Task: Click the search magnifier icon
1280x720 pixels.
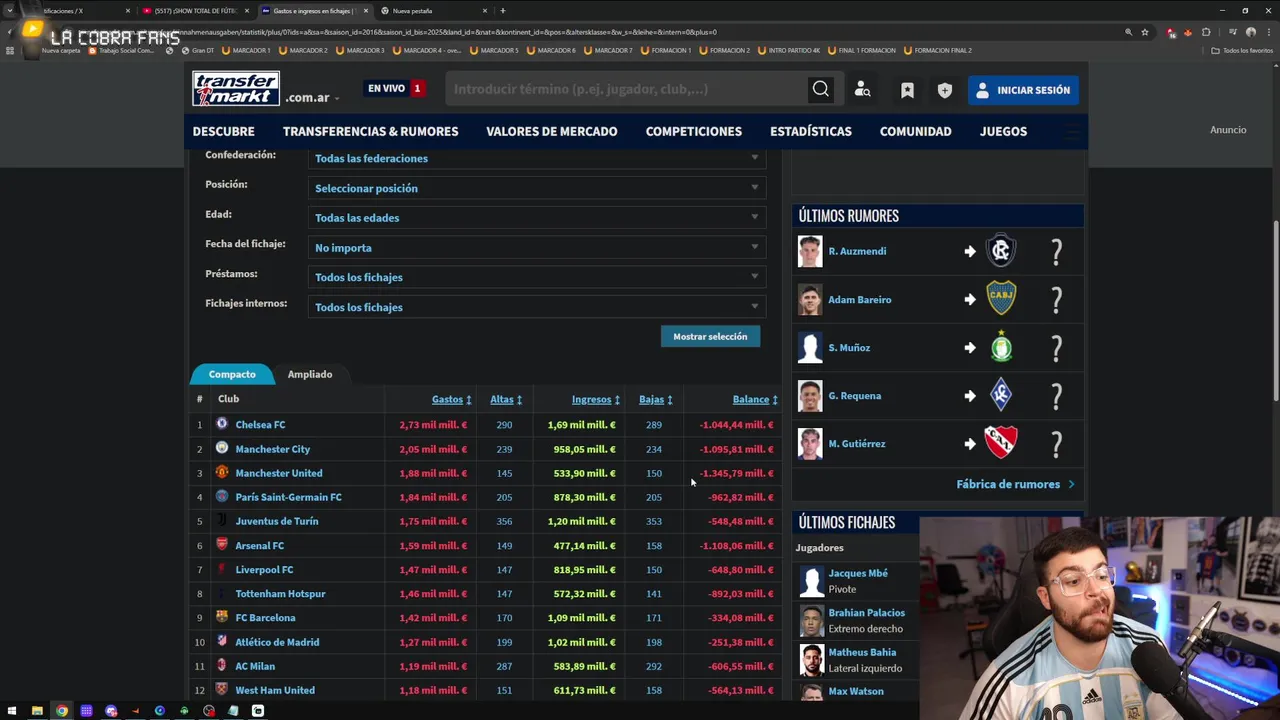Action: [x=820, y=89]
